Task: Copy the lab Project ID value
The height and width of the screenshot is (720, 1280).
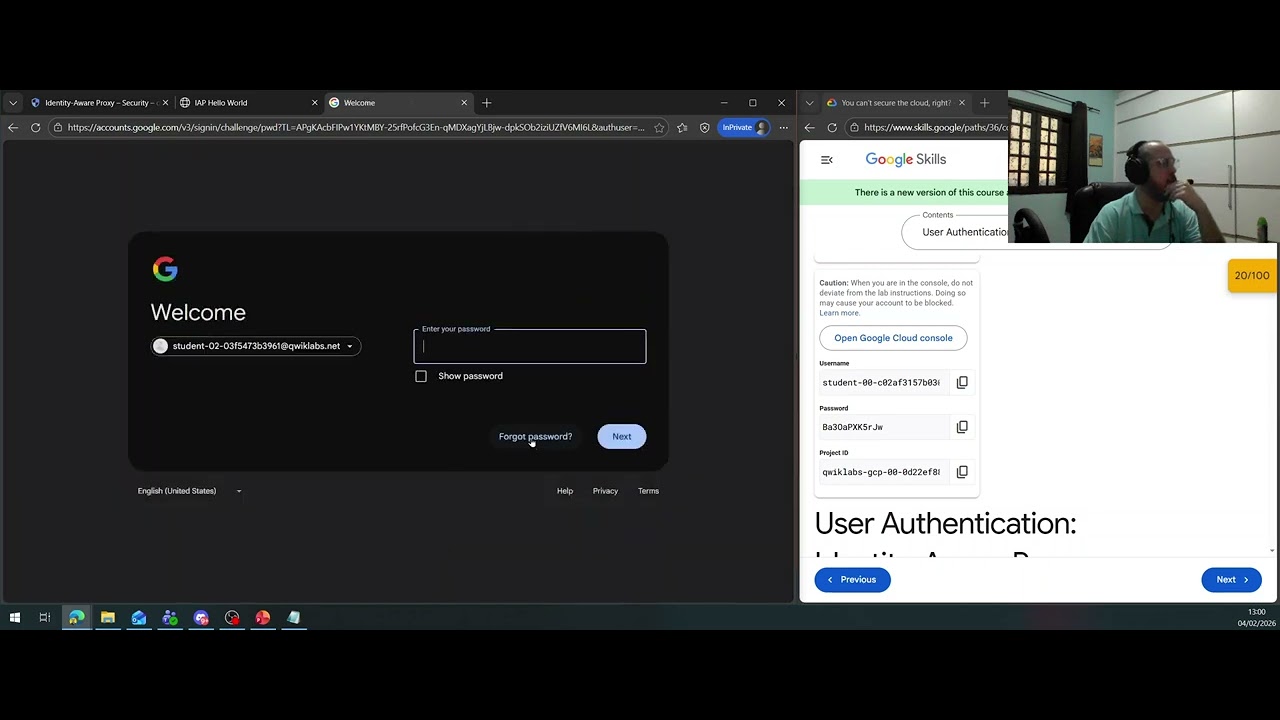Action: [962, 472]
